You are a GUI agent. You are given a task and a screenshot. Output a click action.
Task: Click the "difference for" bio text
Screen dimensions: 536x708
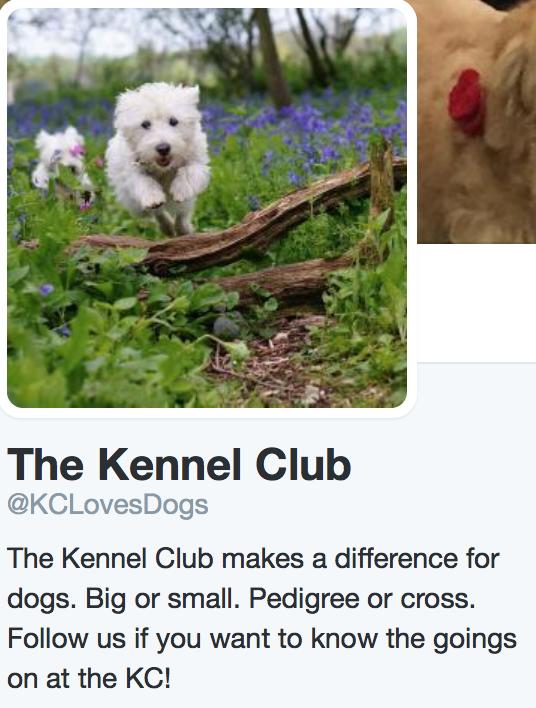coord(417,559)
